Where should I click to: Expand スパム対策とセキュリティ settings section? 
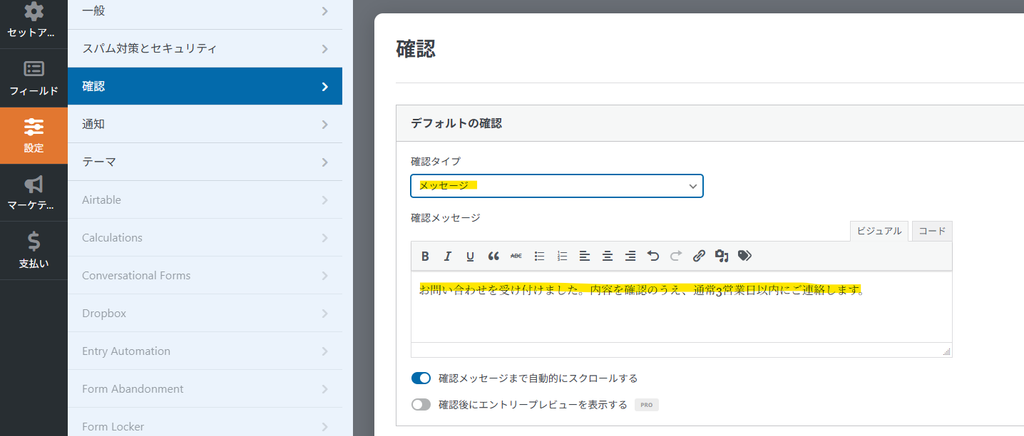(x=205, y=48)
